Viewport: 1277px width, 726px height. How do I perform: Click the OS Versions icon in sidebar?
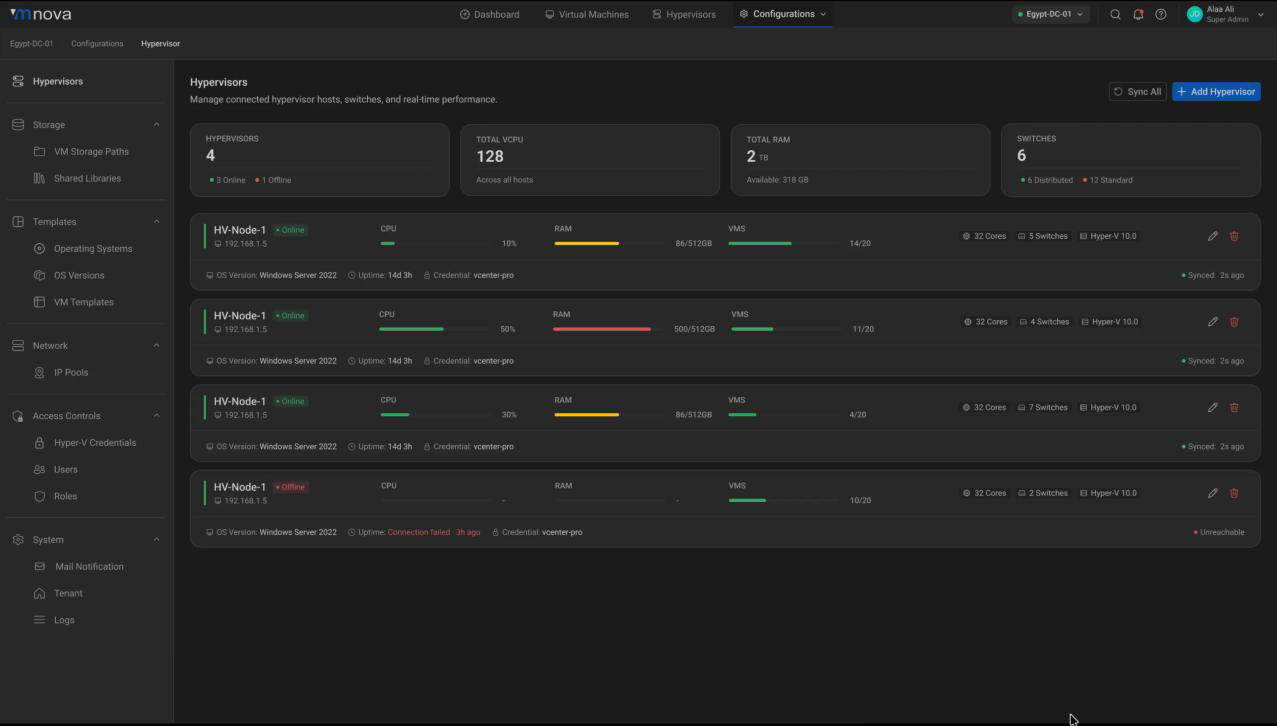40,275
